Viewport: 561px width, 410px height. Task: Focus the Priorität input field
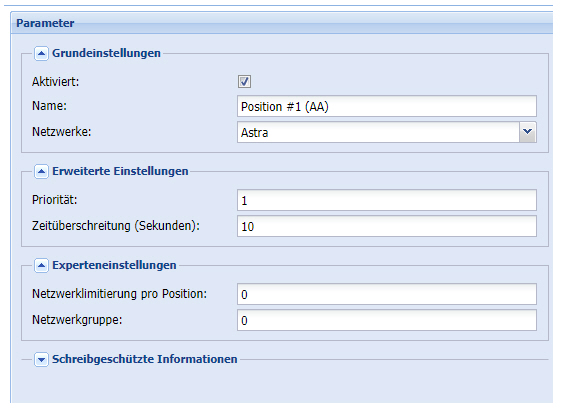coord(387,200)
